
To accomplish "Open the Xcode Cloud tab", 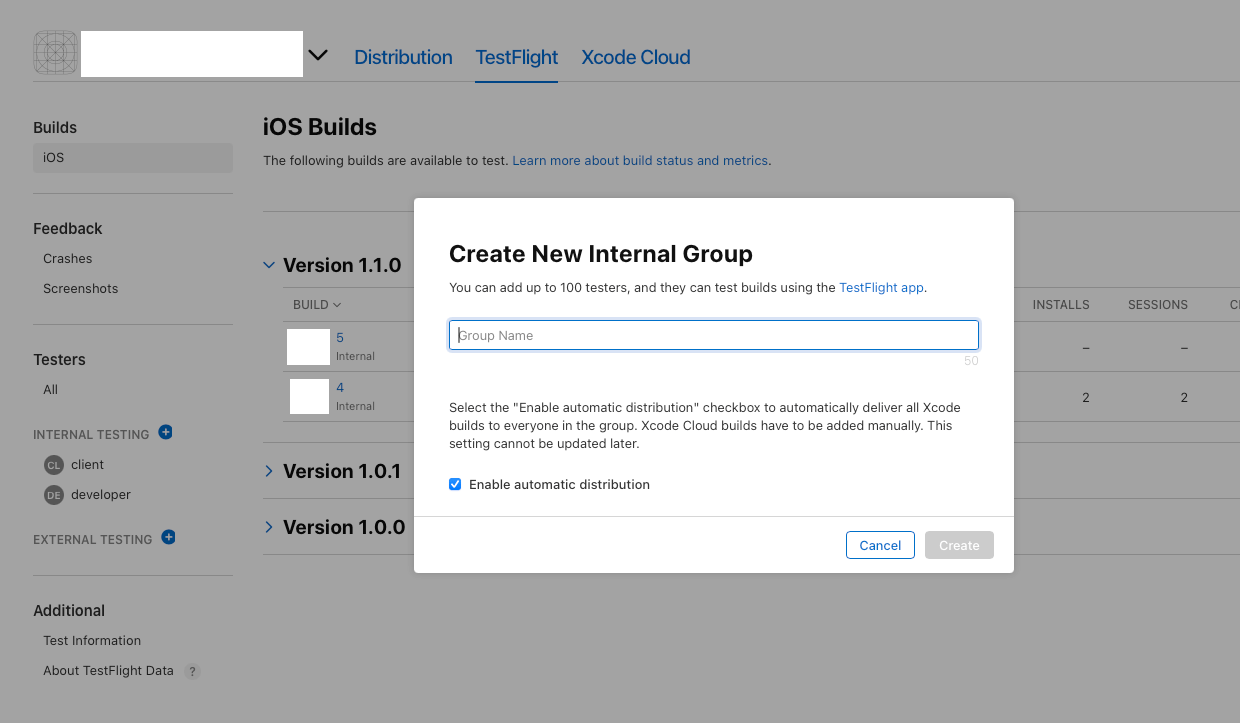I will pos(635,57).
